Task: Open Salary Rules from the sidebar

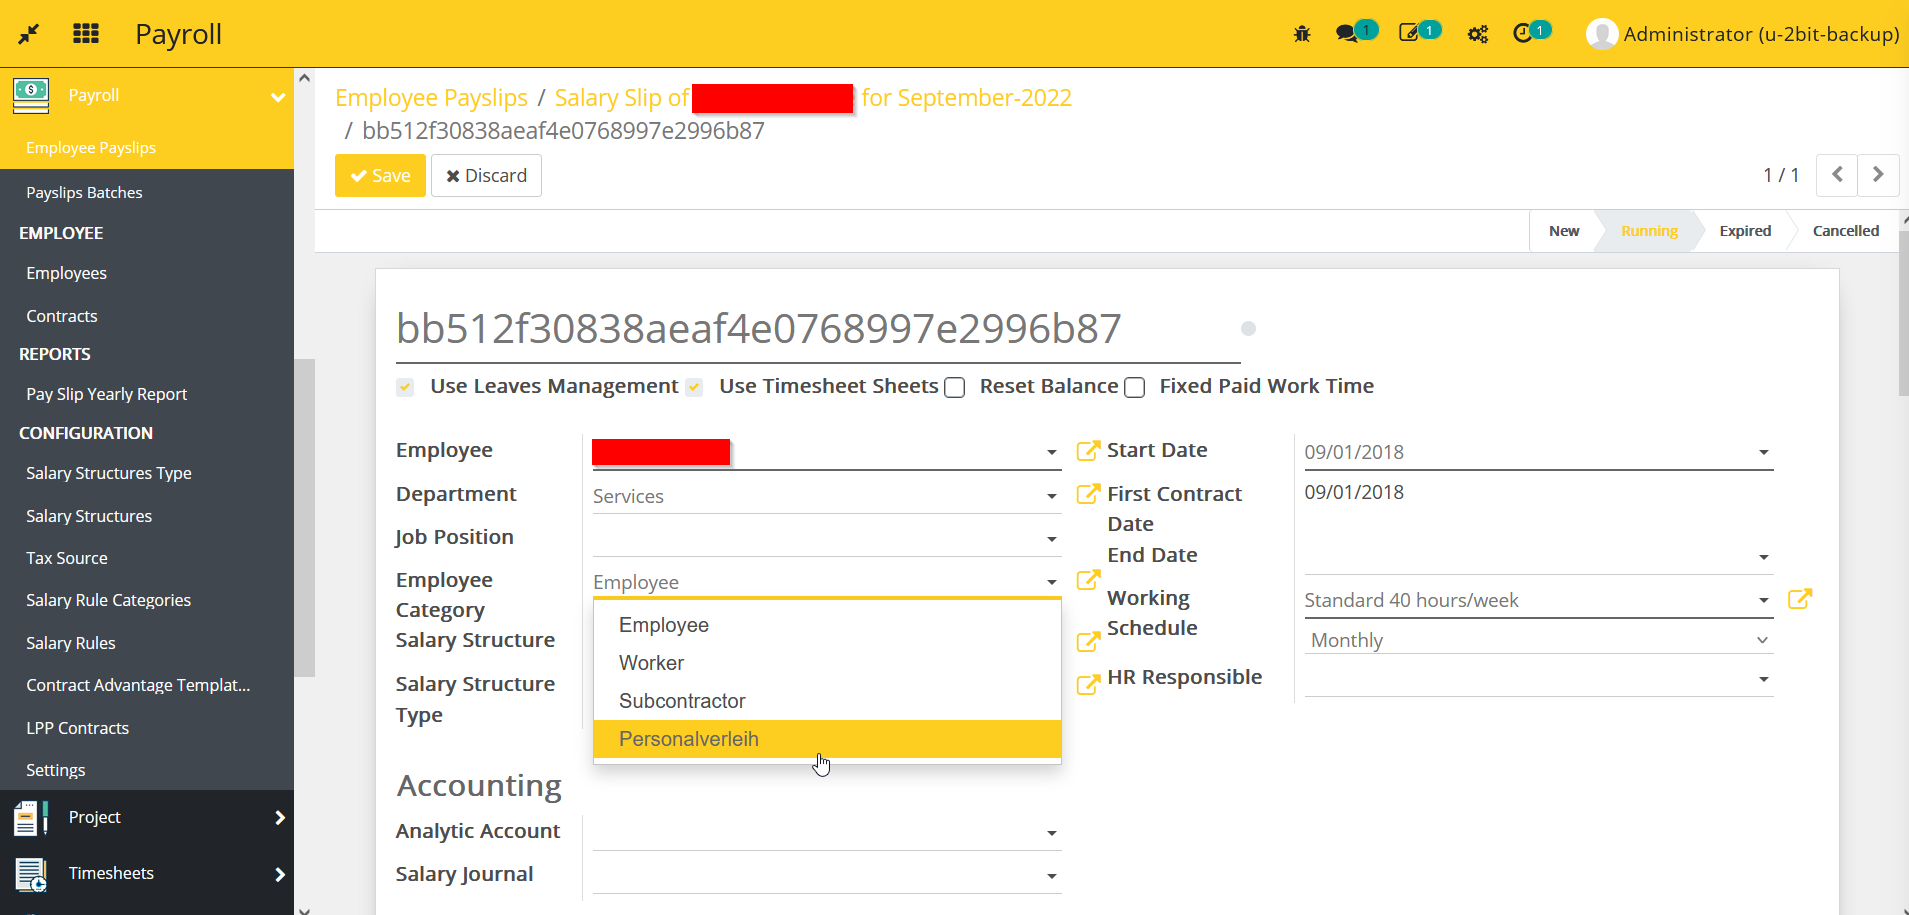Action: coord(71,642)
